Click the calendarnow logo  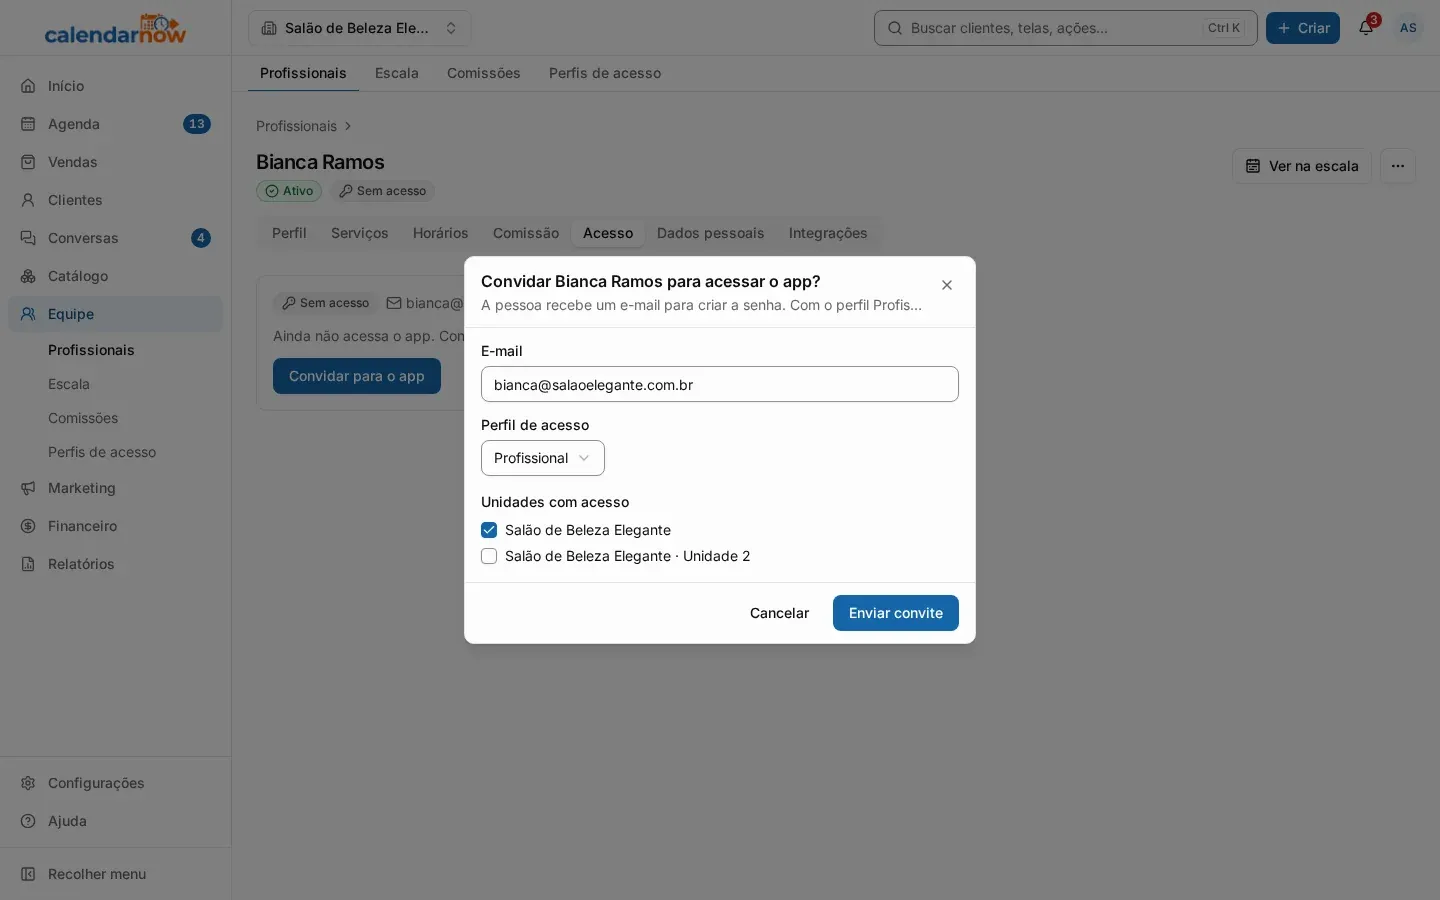[115, 29]
